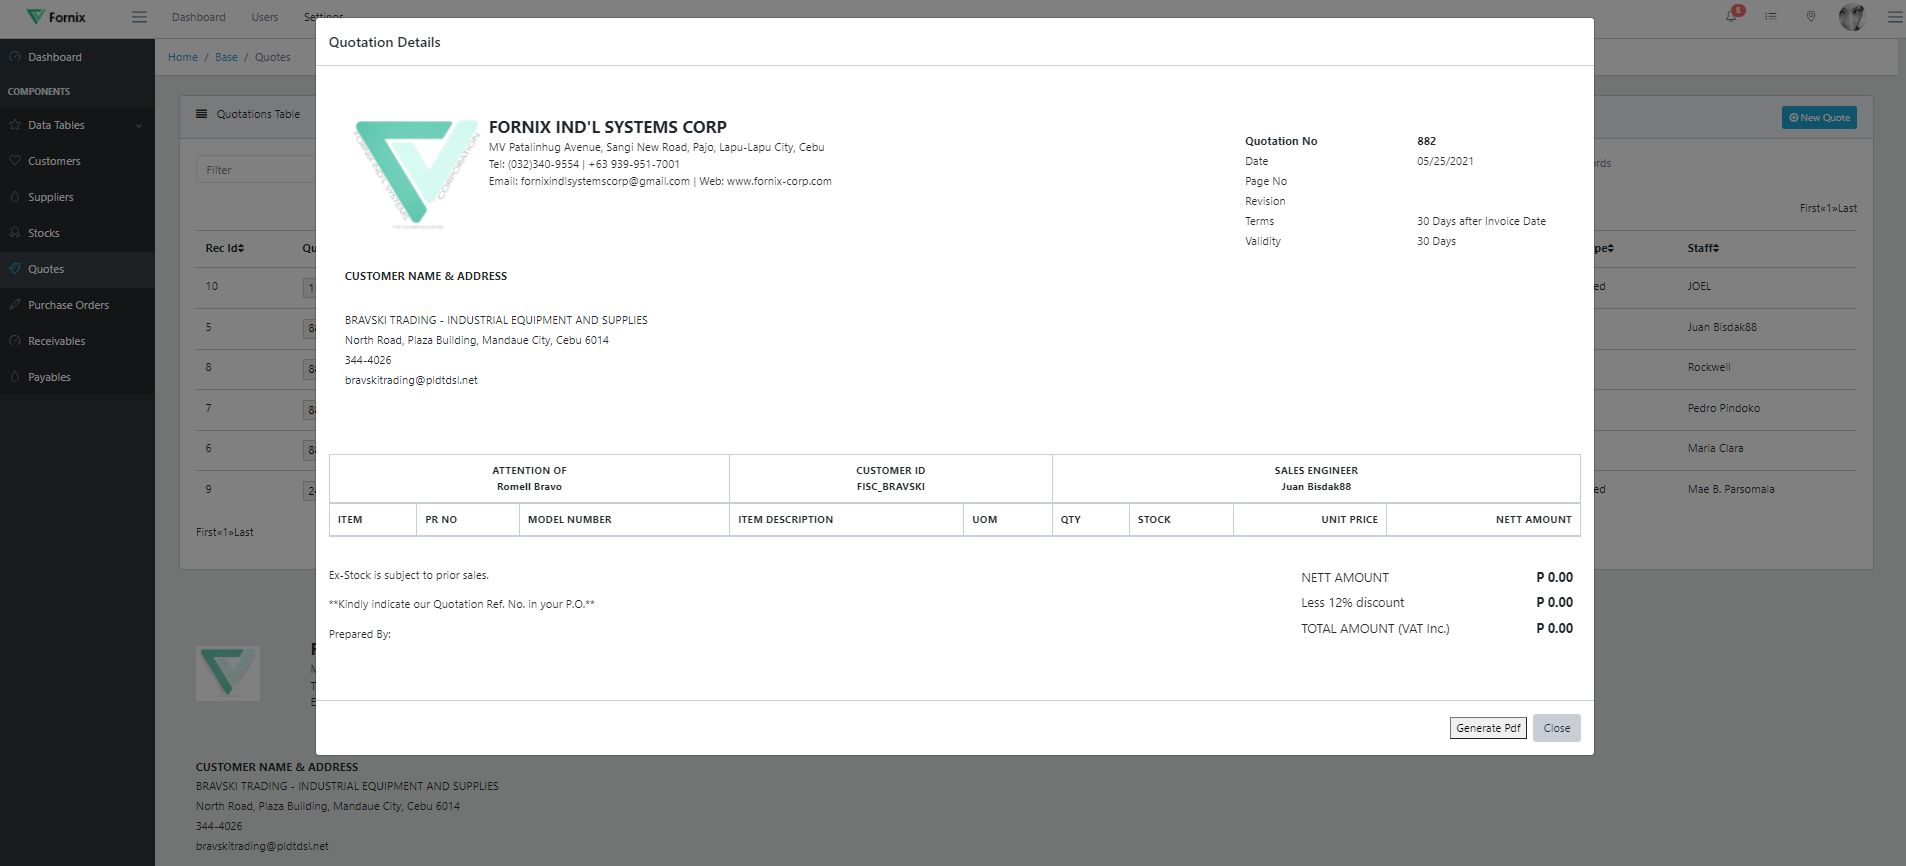Click the location pin icon
Image resolution: width=1906 pixels, height=866 pixels.
(1810, 17)
